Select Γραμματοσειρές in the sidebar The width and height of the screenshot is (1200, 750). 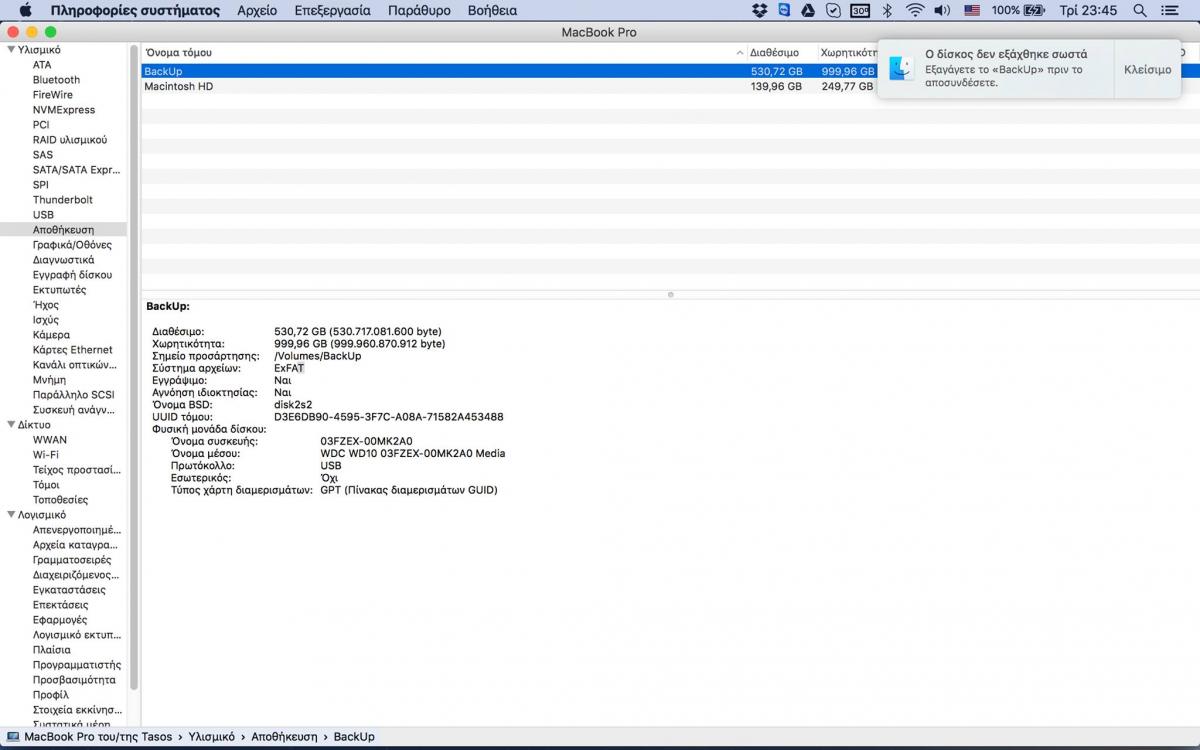click(72, 559)
